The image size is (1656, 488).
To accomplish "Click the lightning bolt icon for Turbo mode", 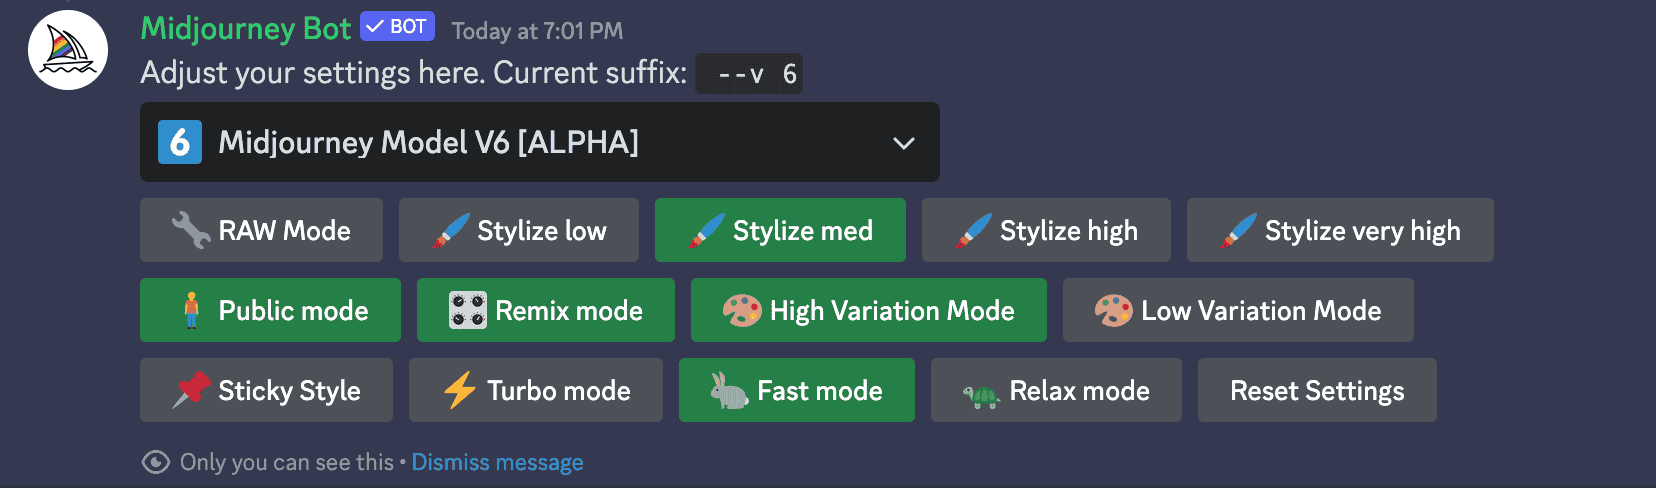I will 460,390.
